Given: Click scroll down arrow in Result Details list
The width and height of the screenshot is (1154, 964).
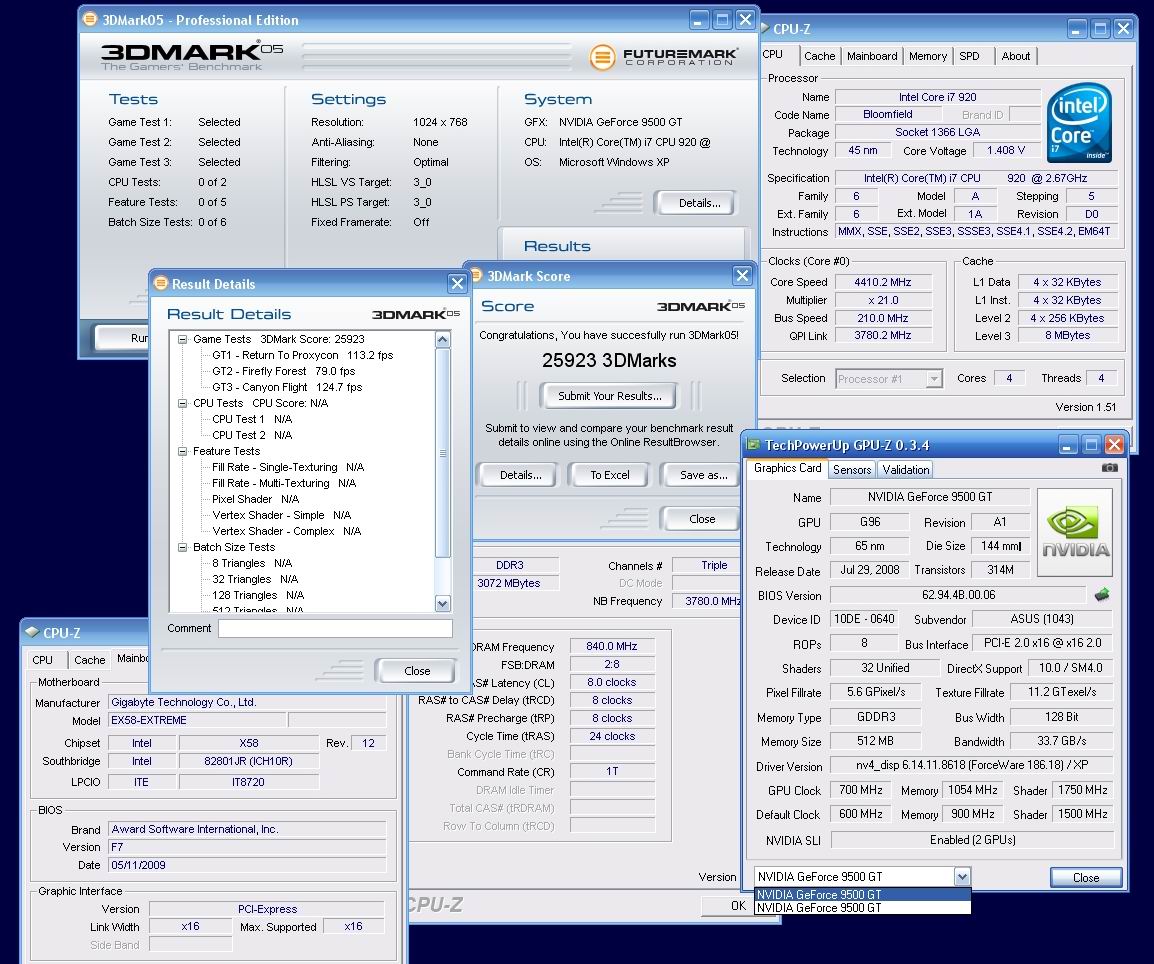Looking at the screenshot, I should point(442,603).
